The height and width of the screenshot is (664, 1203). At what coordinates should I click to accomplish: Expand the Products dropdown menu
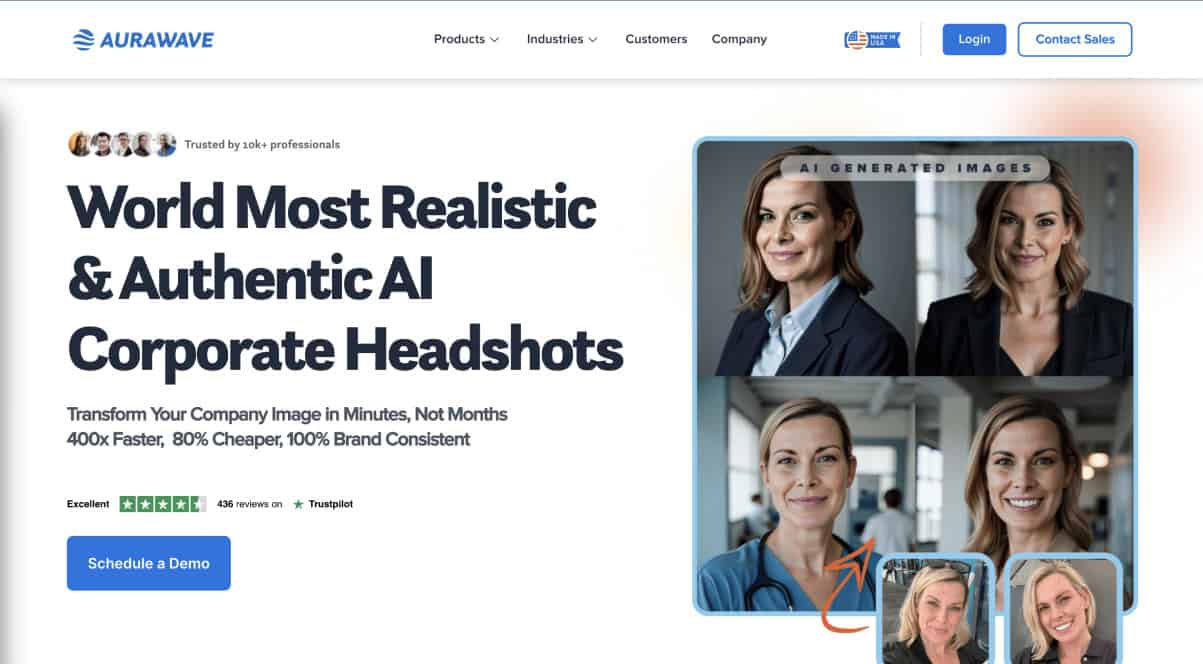coord(465,39)
